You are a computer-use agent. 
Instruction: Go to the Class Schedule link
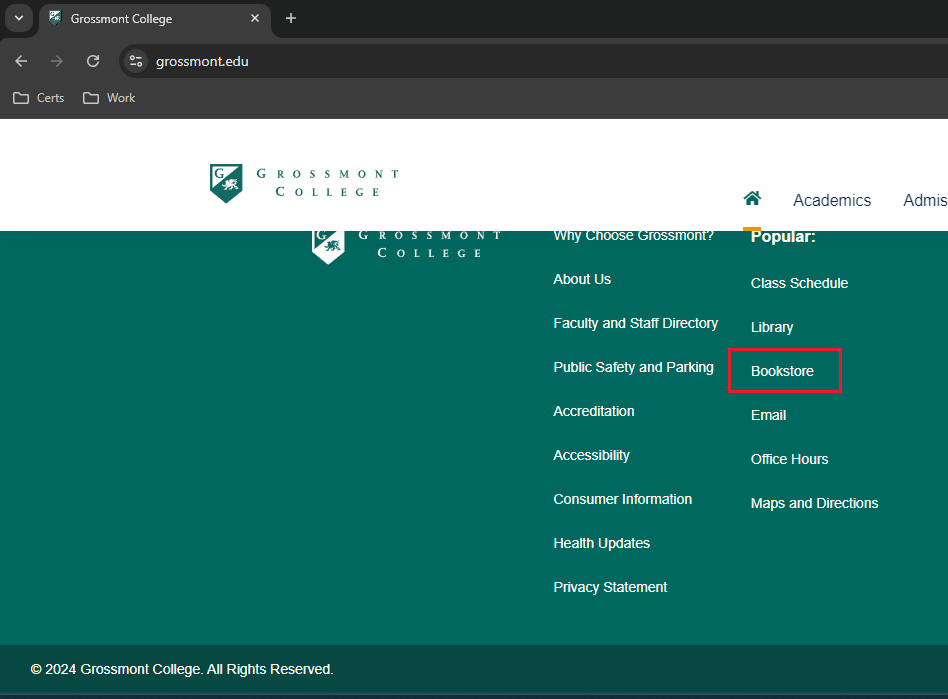tap(799, 283)
